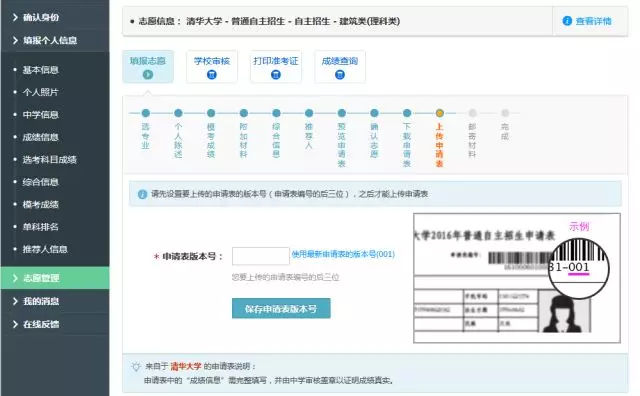Click the 附加材料 step dot
This screenshot has height=396, width=640.
pos(244,113)
